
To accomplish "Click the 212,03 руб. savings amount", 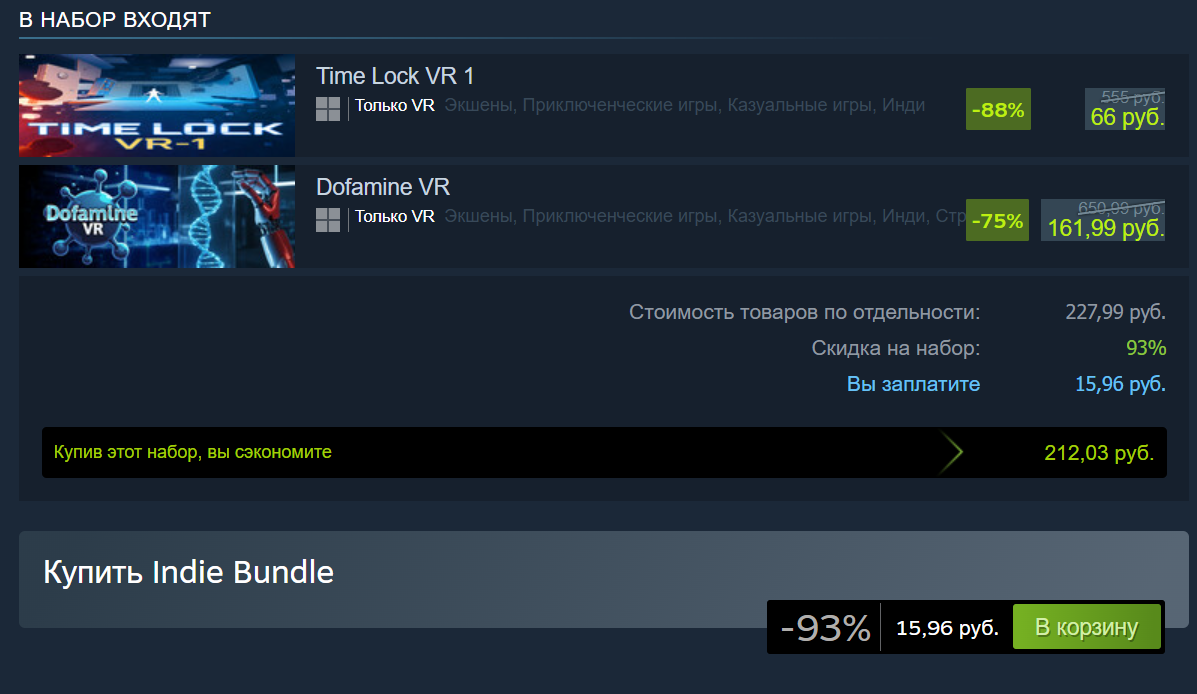I will [x=1099, y=453].
